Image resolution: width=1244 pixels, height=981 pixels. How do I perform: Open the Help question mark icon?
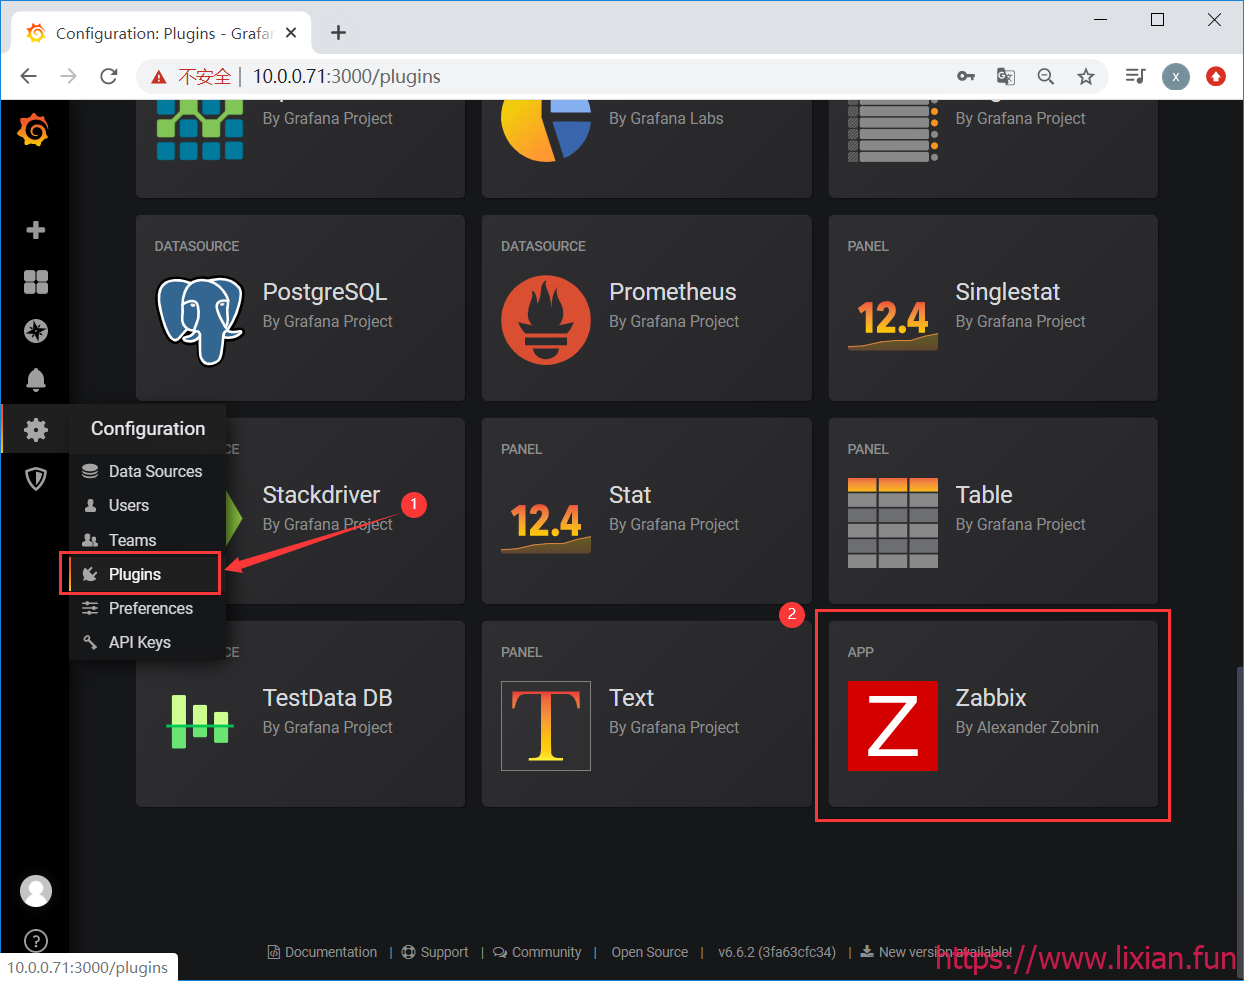36,941
